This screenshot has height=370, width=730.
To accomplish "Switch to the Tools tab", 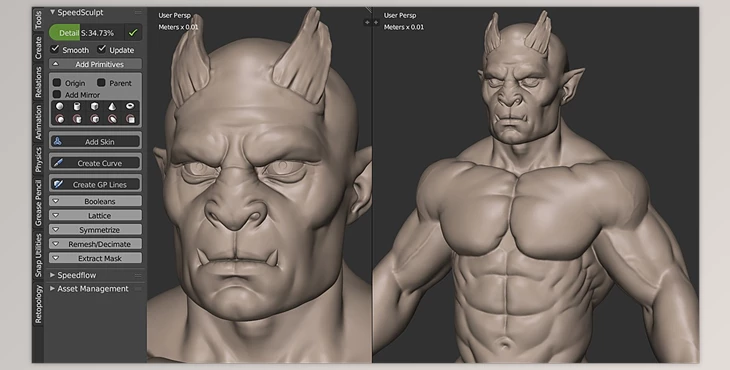I will point(38,20).
